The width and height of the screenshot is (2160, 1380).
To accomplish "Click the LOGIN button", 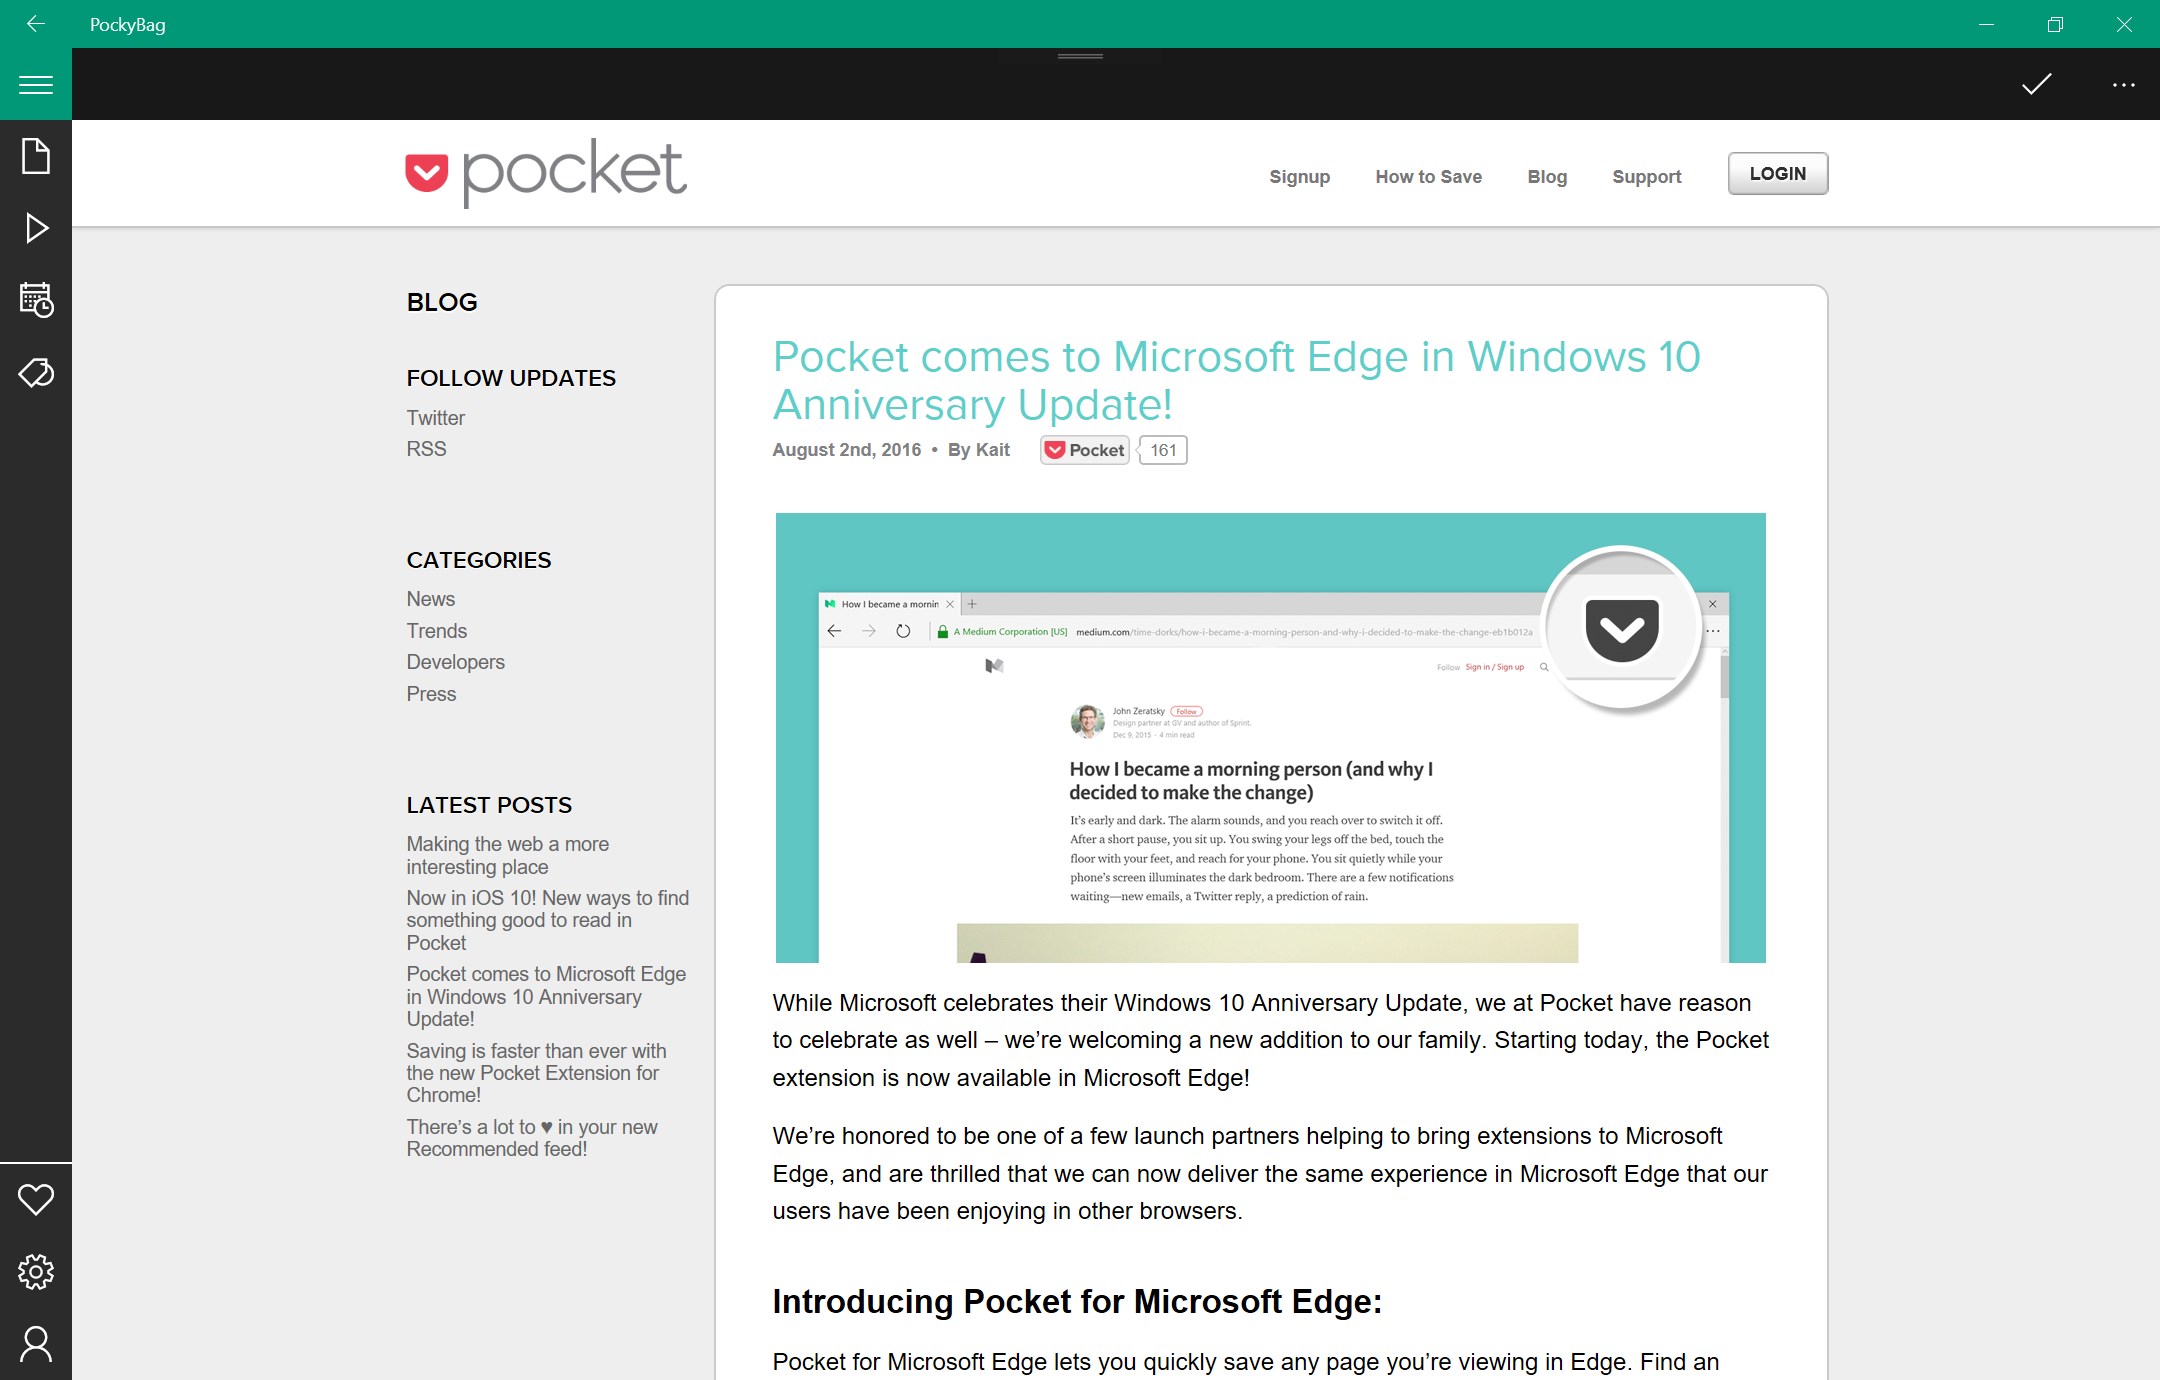I will point(1777,174).
